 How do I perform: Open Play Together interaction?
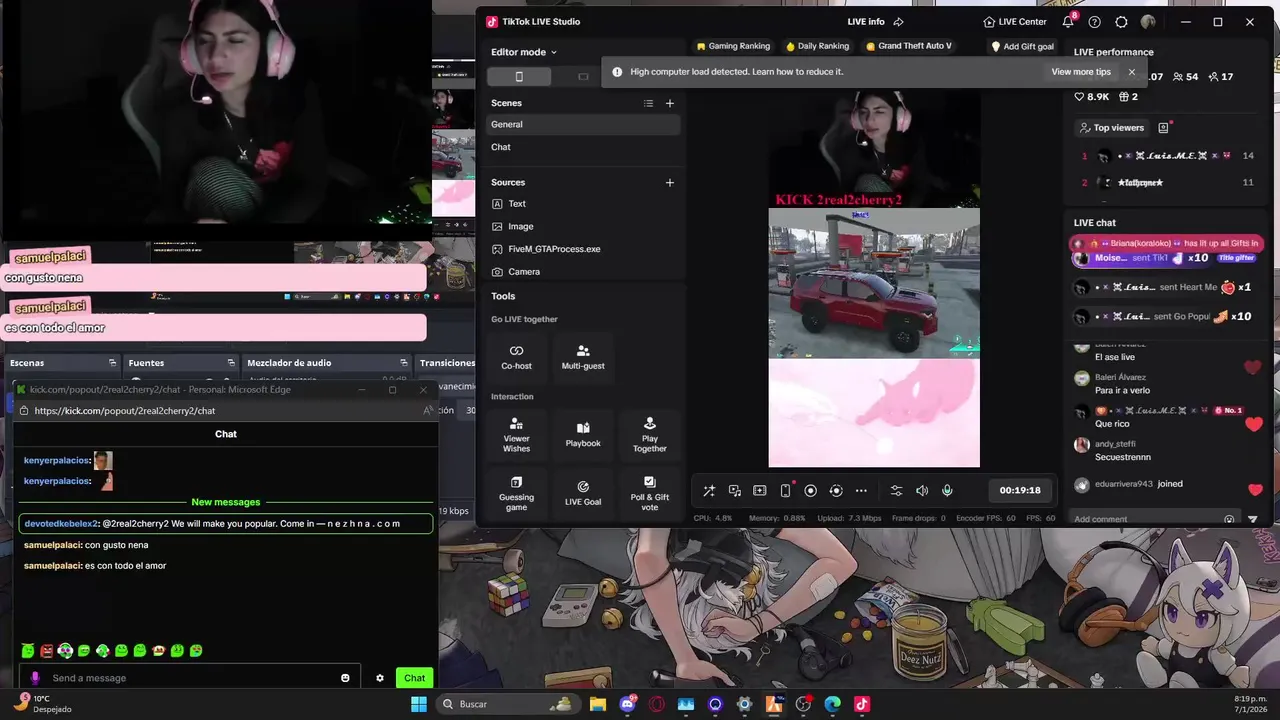click(650, 435)
